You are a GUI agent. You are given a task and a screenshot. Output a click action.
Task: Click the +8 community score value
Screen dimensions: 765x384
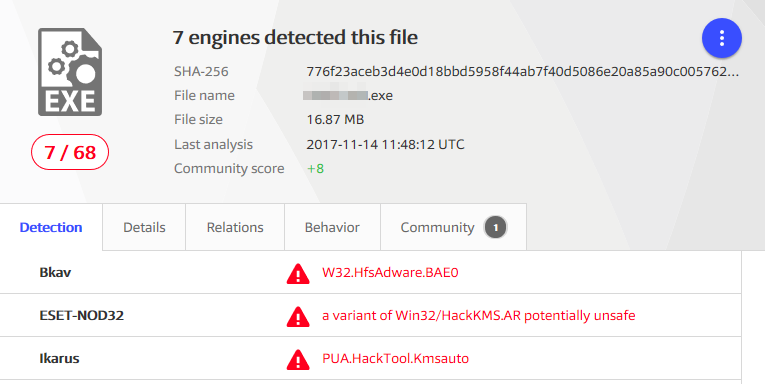[x=315, y=168]
